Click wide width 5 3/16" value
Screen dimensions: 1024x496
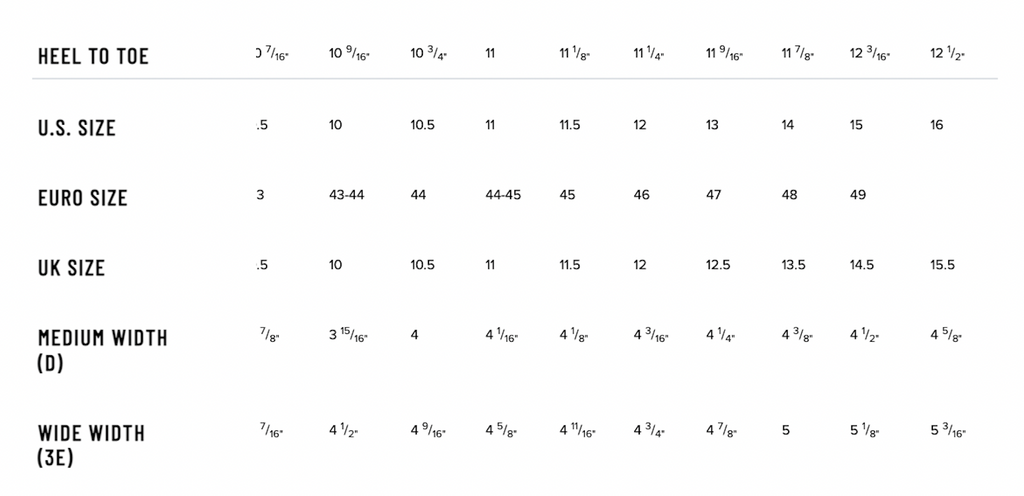(948, 431)
